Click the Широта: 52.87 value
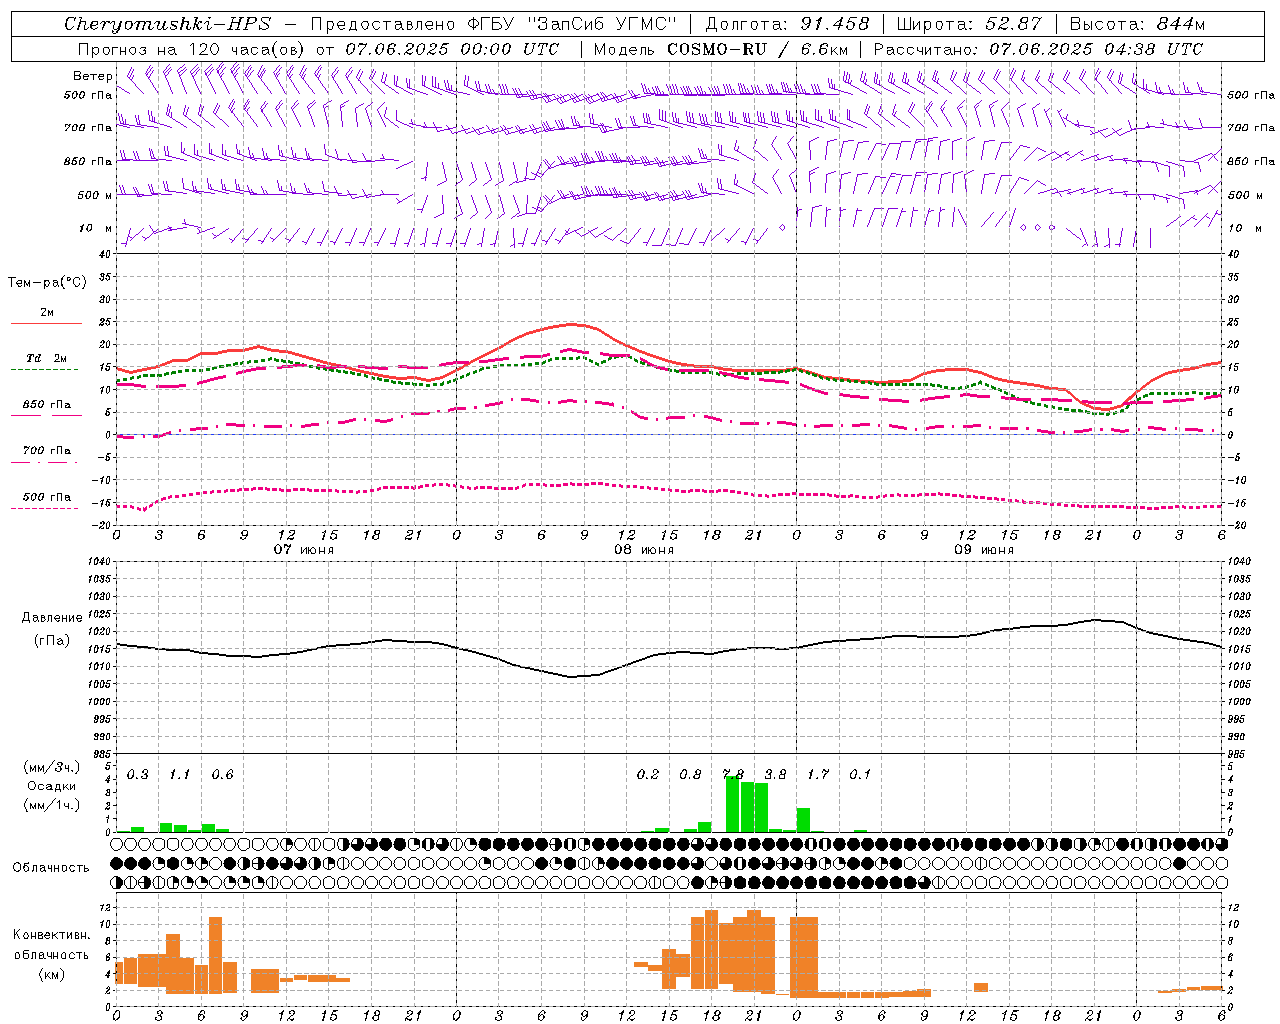 [x=969, y=24]
